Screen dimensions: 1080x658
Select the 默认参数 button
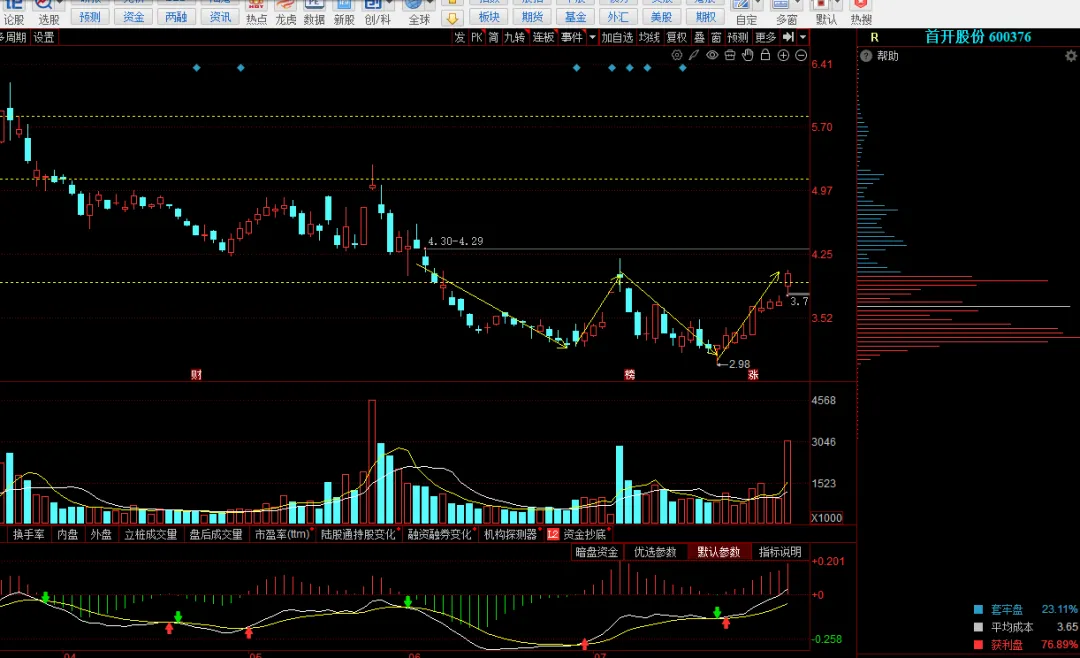pos(718,552)
